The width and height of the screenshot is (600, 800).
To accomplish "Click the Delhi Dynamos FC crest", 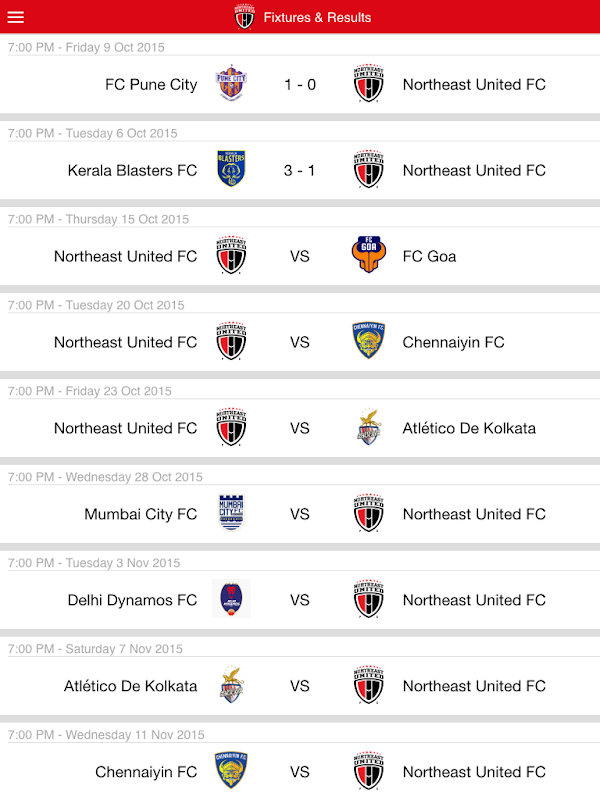I will coord(232,600).
